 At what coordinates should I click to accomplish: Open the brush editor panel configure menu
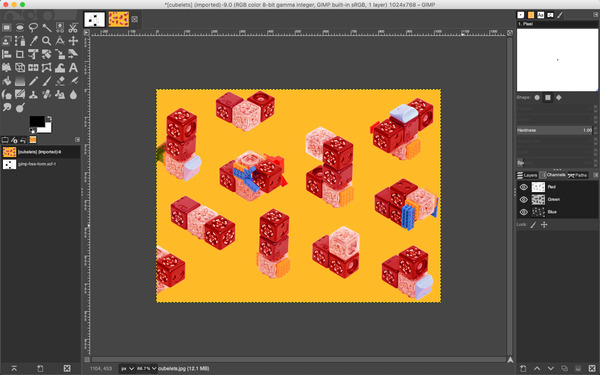click(595, 15)
